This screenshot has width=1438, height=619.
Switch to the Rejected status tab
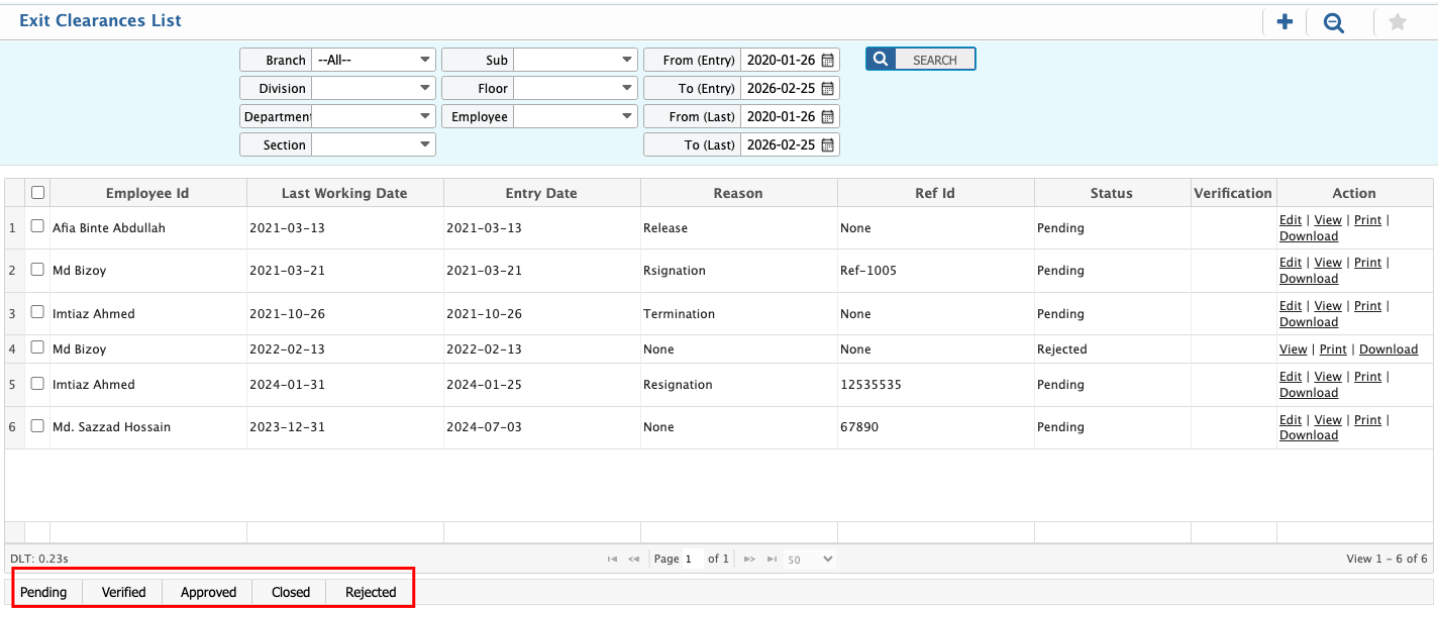[370, 592]
